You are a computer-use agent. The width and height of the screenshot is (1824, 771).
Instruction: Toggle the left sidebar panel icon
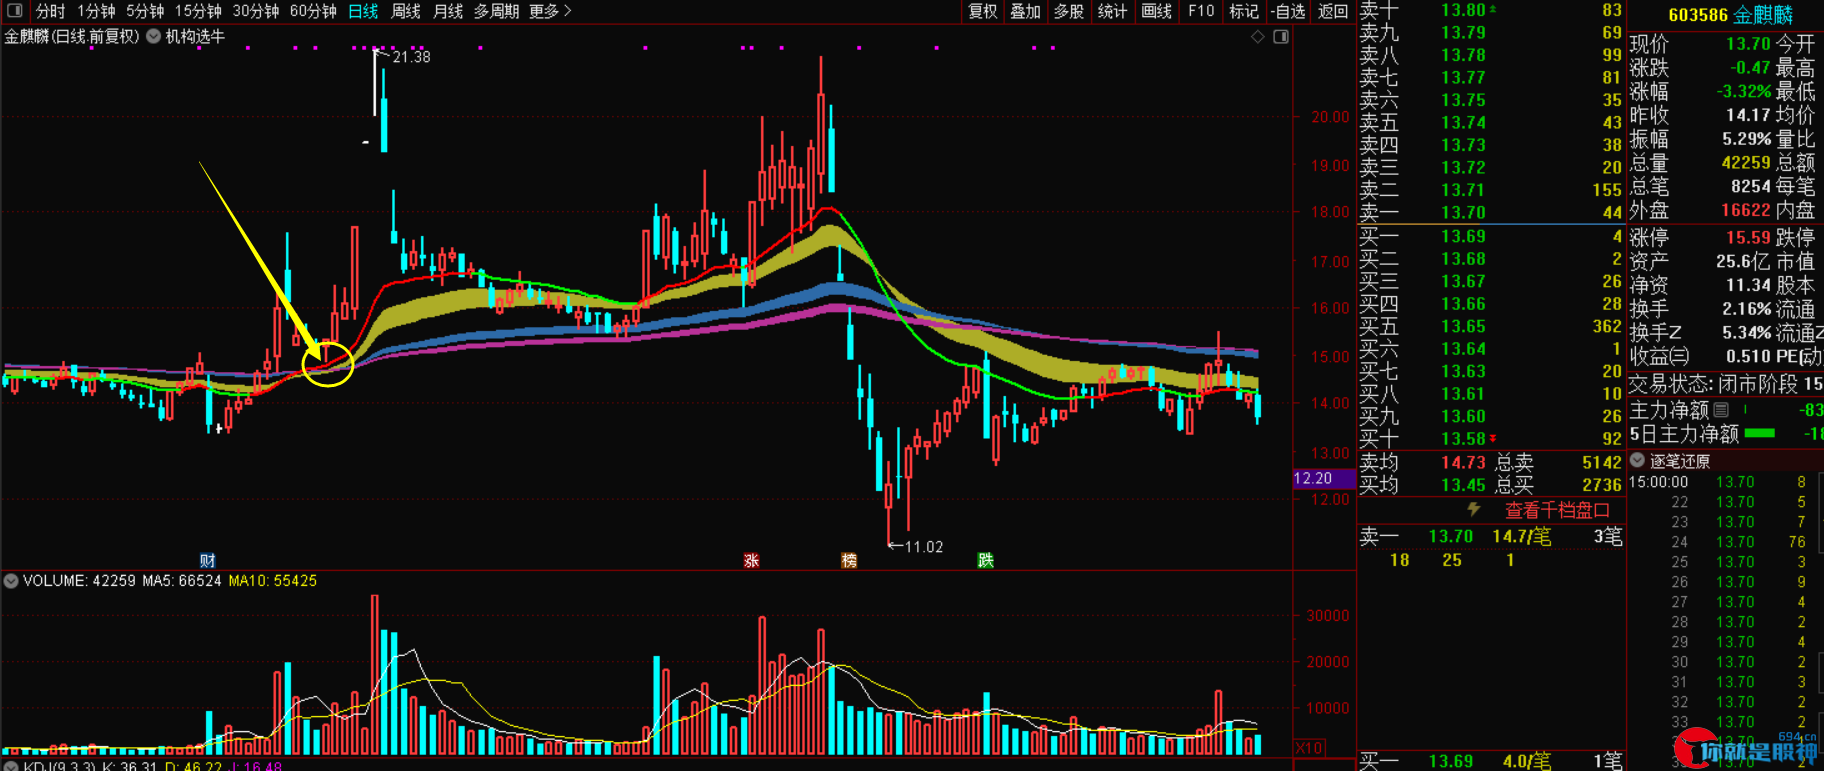[14, 11]
